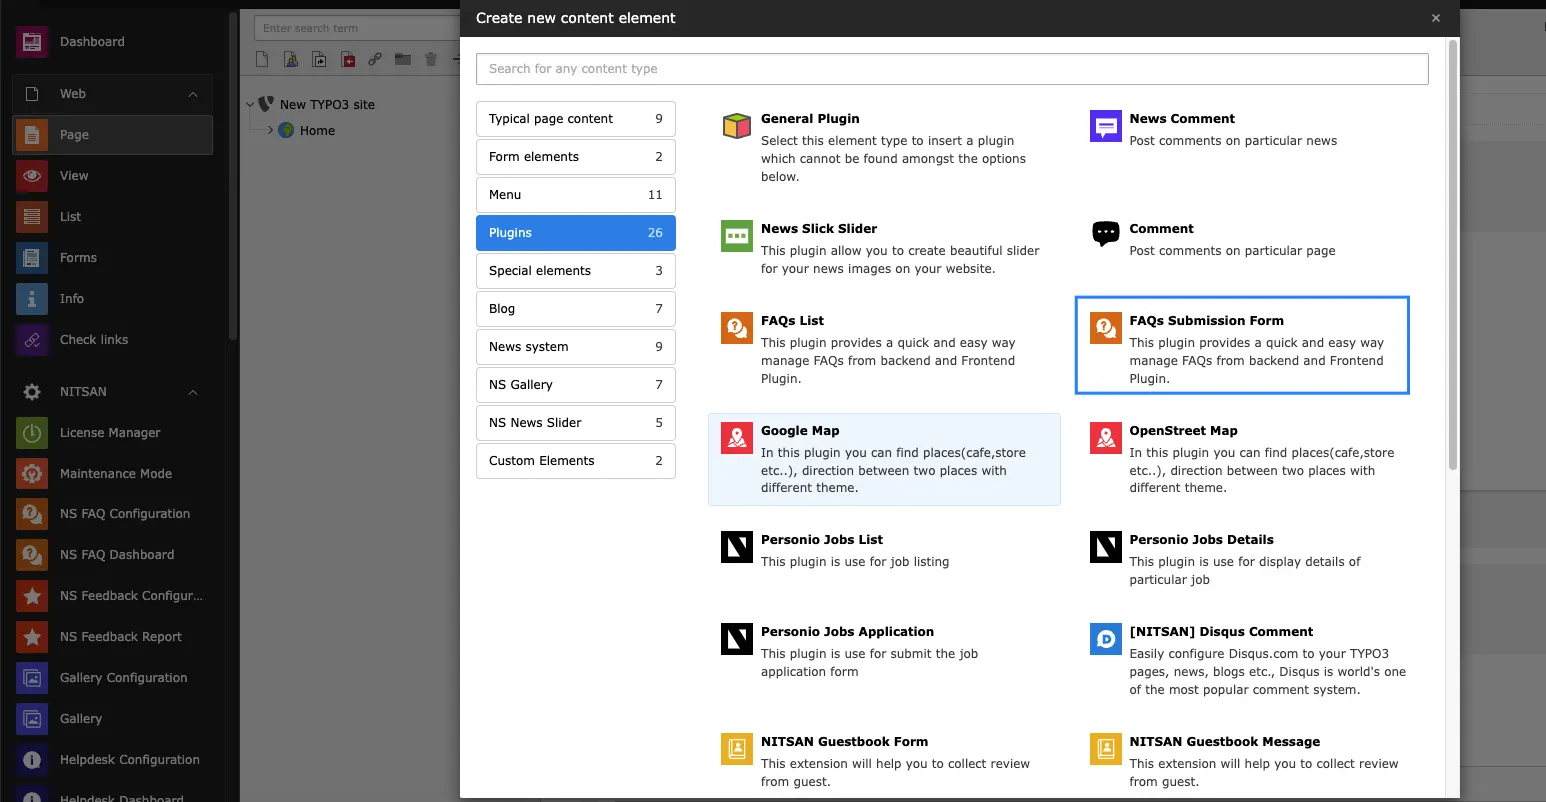Open the Gallery module
Screen dimensions: 1546x802
tap(112, 719)
